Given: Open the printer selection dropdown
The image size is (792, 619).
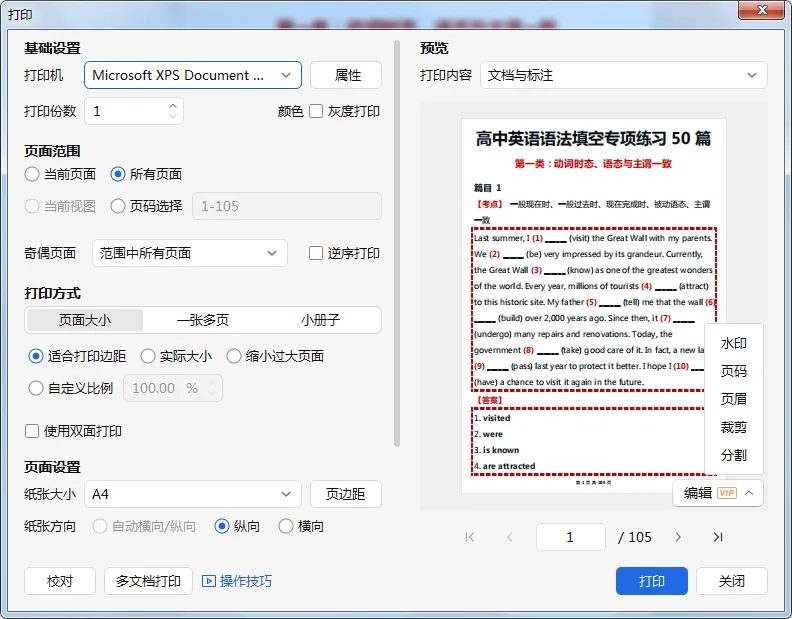Looking at the screenshot, I should click(x=193, y=75).
